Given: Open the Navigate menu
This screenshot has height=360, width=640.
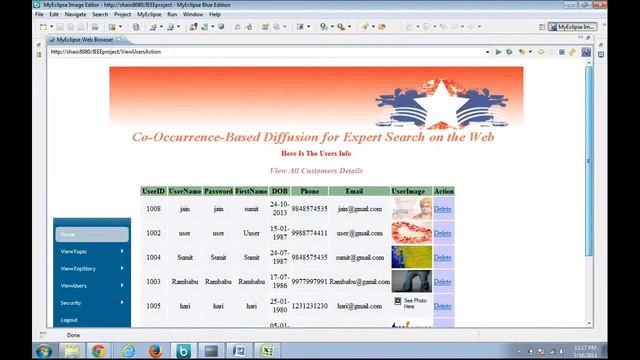Looking at the screenshot, I should pos(76,14).
